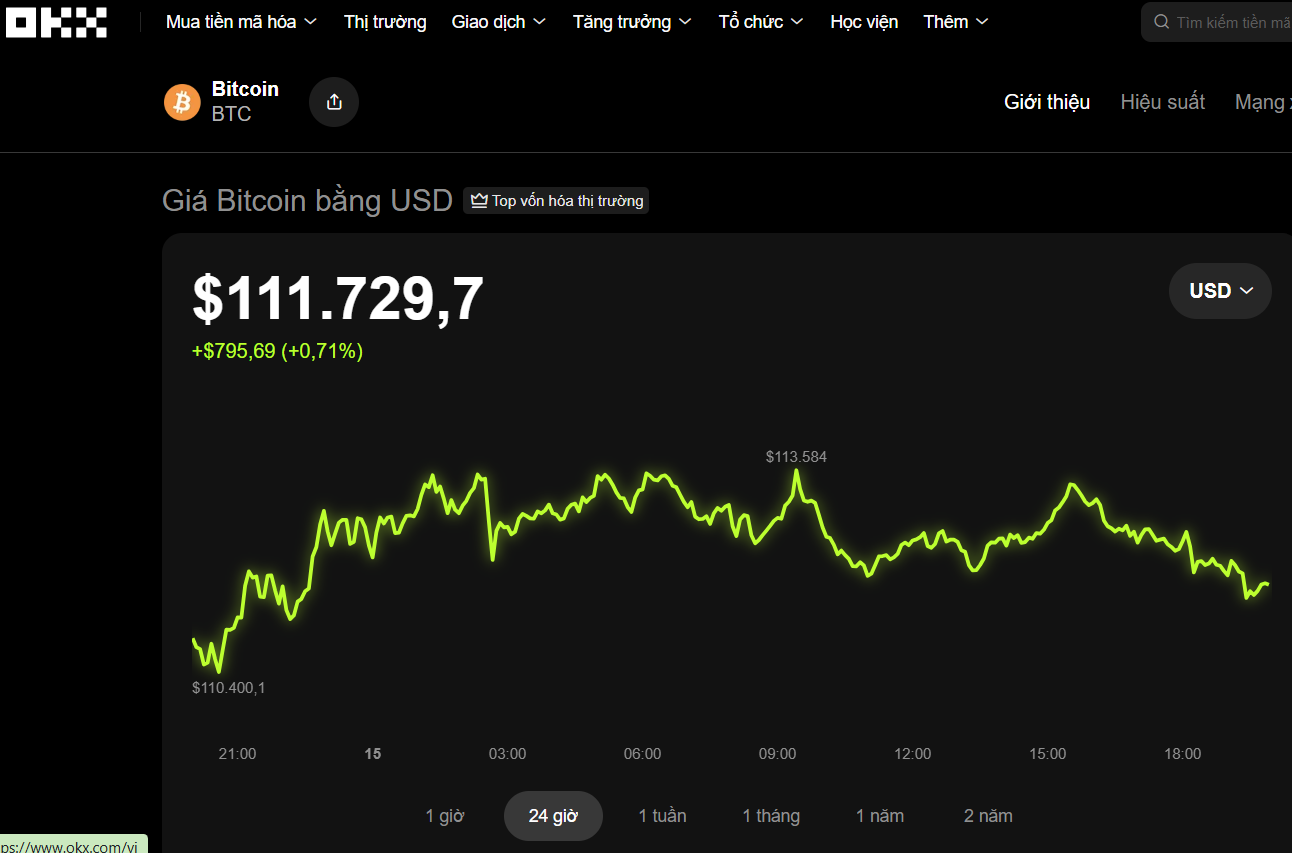The height and width of the screenshot is (853, 1292).
Task: Click the search magnifier icon
Action: (x=1161, y=22)
